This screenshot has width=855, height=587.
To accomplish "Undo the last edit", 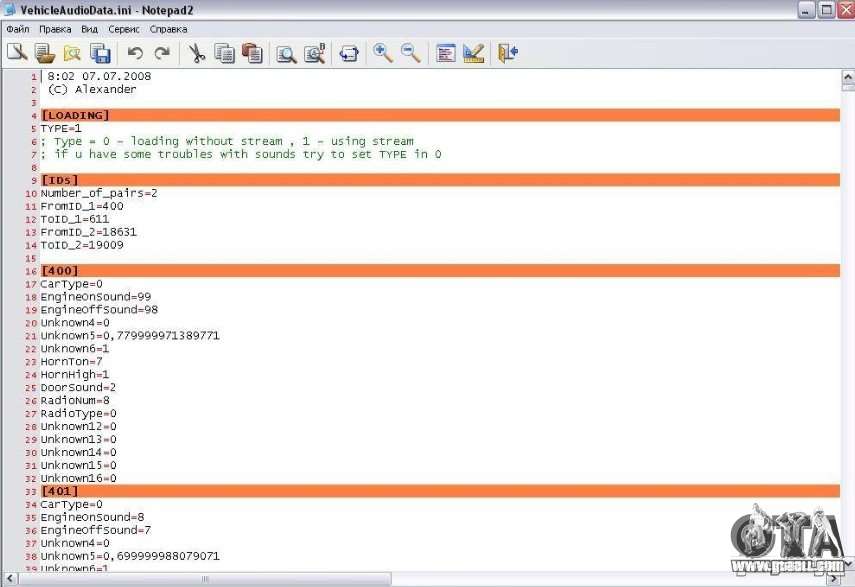I will pyautogui.click(x=135, y=53).
